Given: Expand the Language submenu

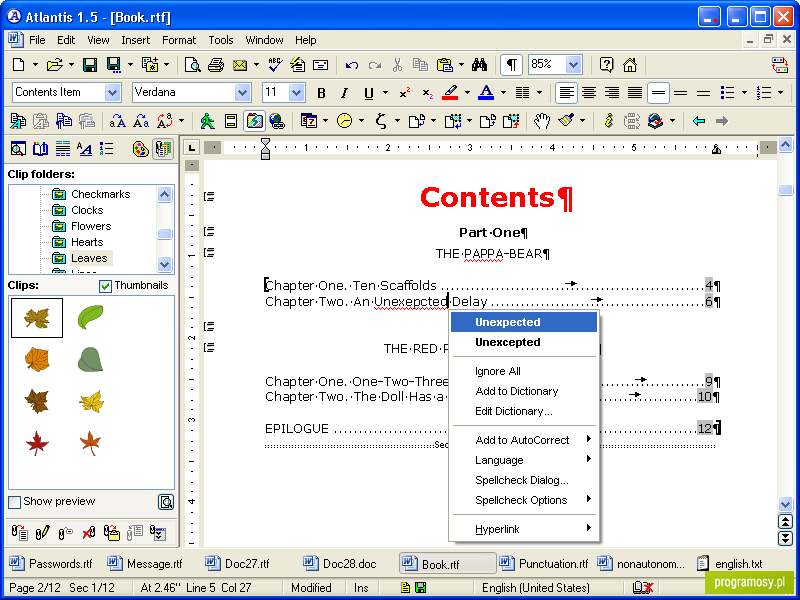Looking at the screenshot, I should point(524,460).
